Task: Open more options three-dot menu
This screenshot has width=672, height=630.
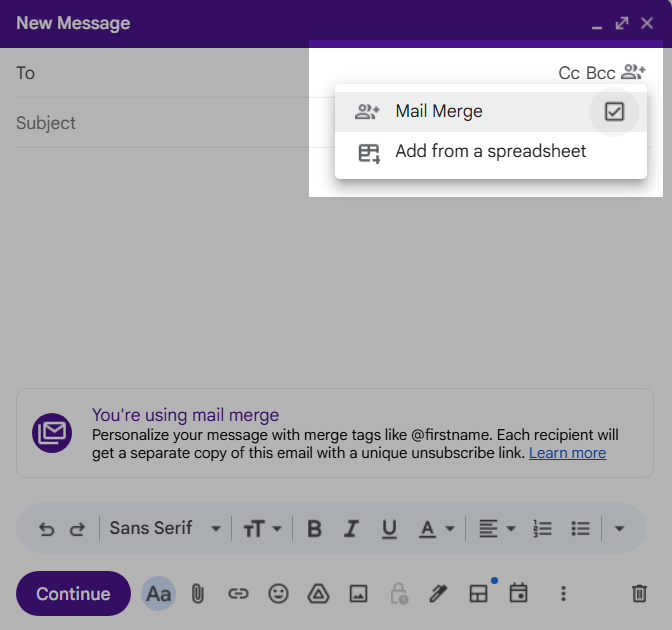Action: (563, 594)
